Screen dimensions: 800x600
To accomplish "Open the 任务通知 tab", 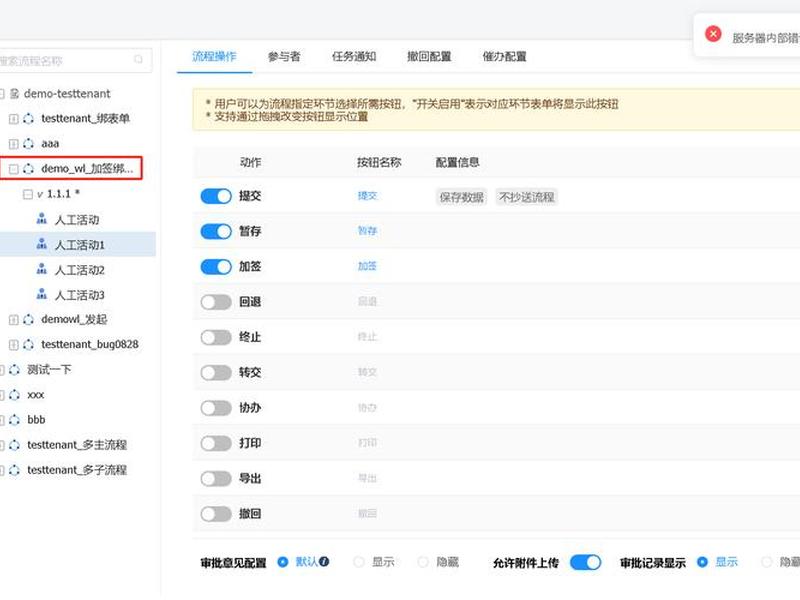I will (354, 56).
